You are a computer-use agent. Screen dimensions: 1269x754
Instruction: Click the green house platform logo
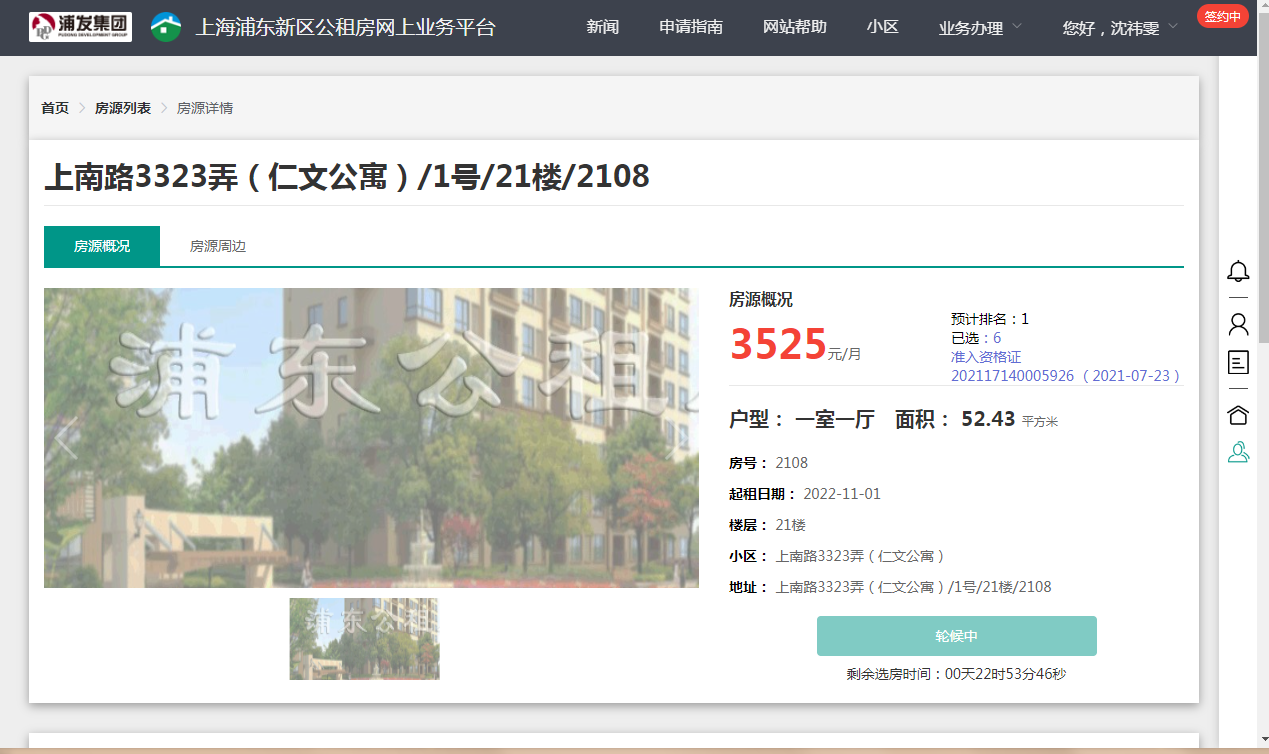(166, 27)
